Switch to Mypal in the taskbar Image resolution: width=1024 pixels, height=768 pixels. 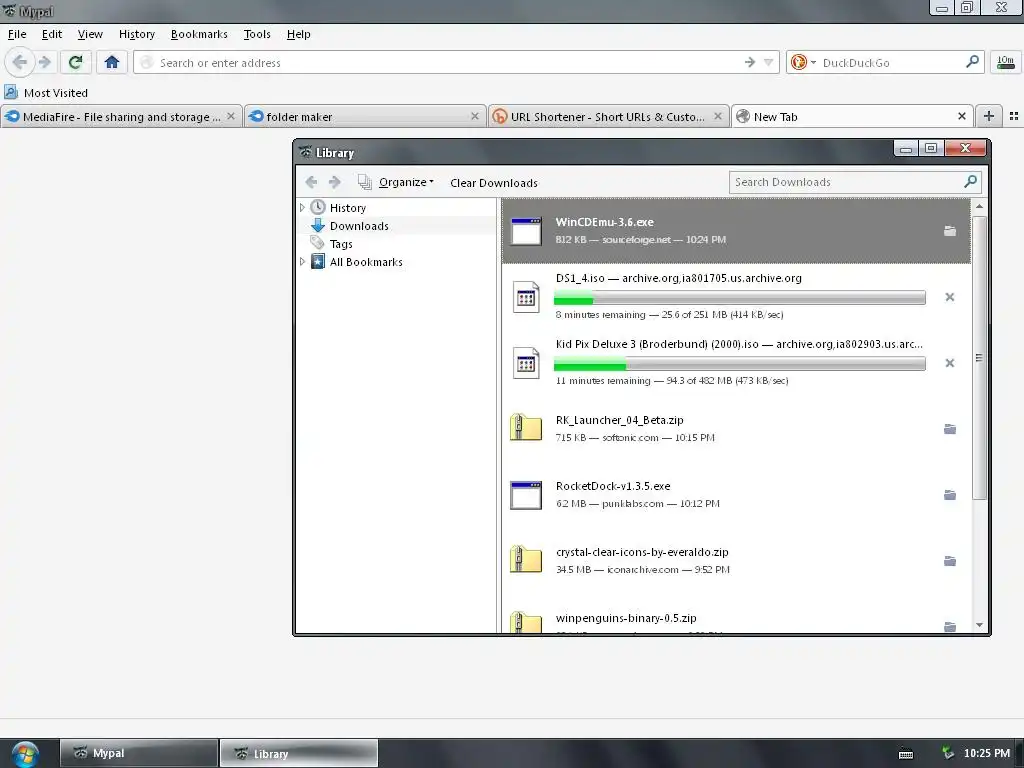click(138, 753)
